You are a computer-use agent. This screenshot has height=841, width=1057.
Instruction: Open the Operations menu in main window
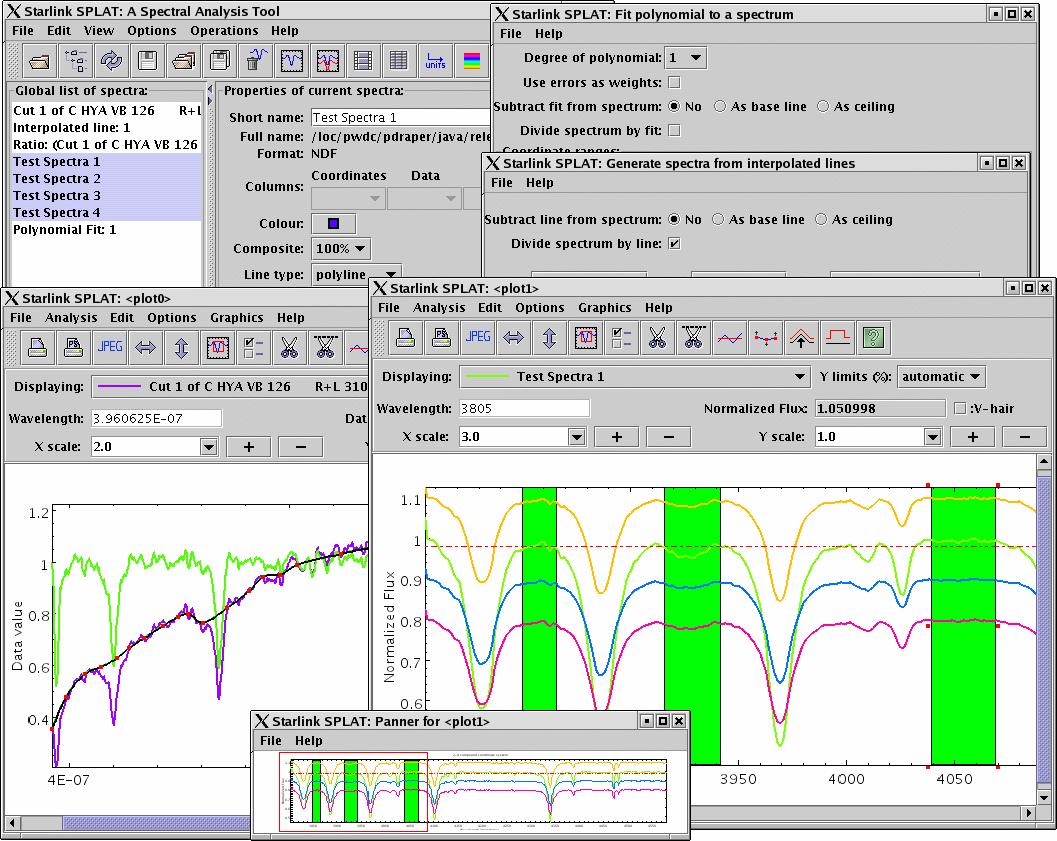tap(224, 30)
